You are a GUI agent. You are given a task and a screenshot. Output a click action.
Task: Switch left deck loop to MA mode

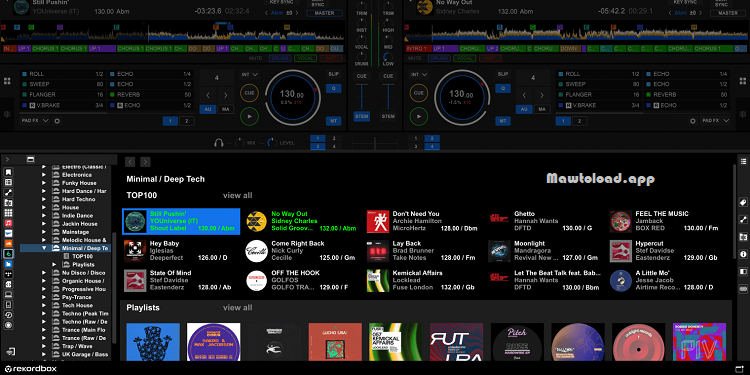point(225,109)
